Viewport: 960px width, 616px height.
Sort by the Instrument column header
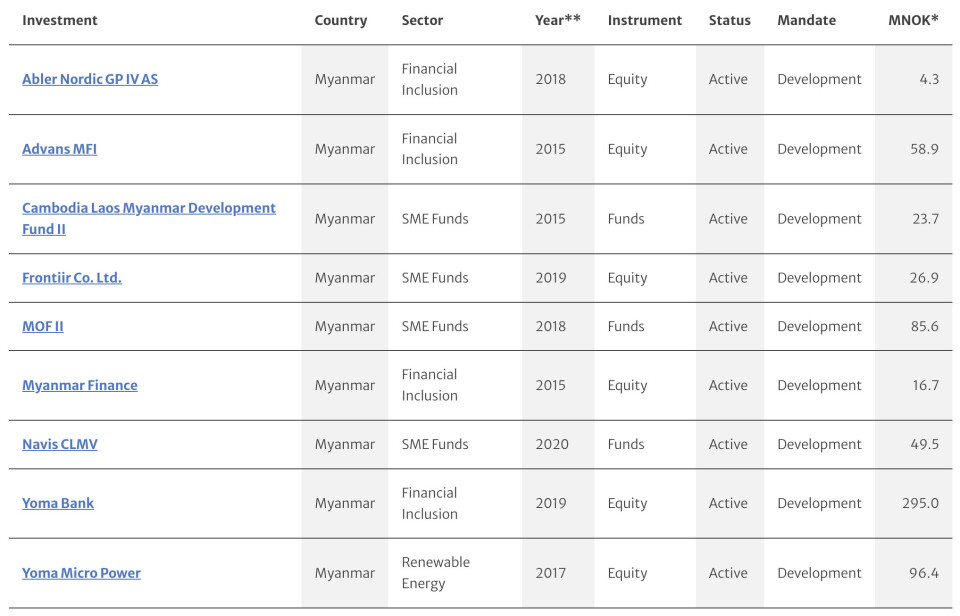pyautogui.click(x=645, y=20)
